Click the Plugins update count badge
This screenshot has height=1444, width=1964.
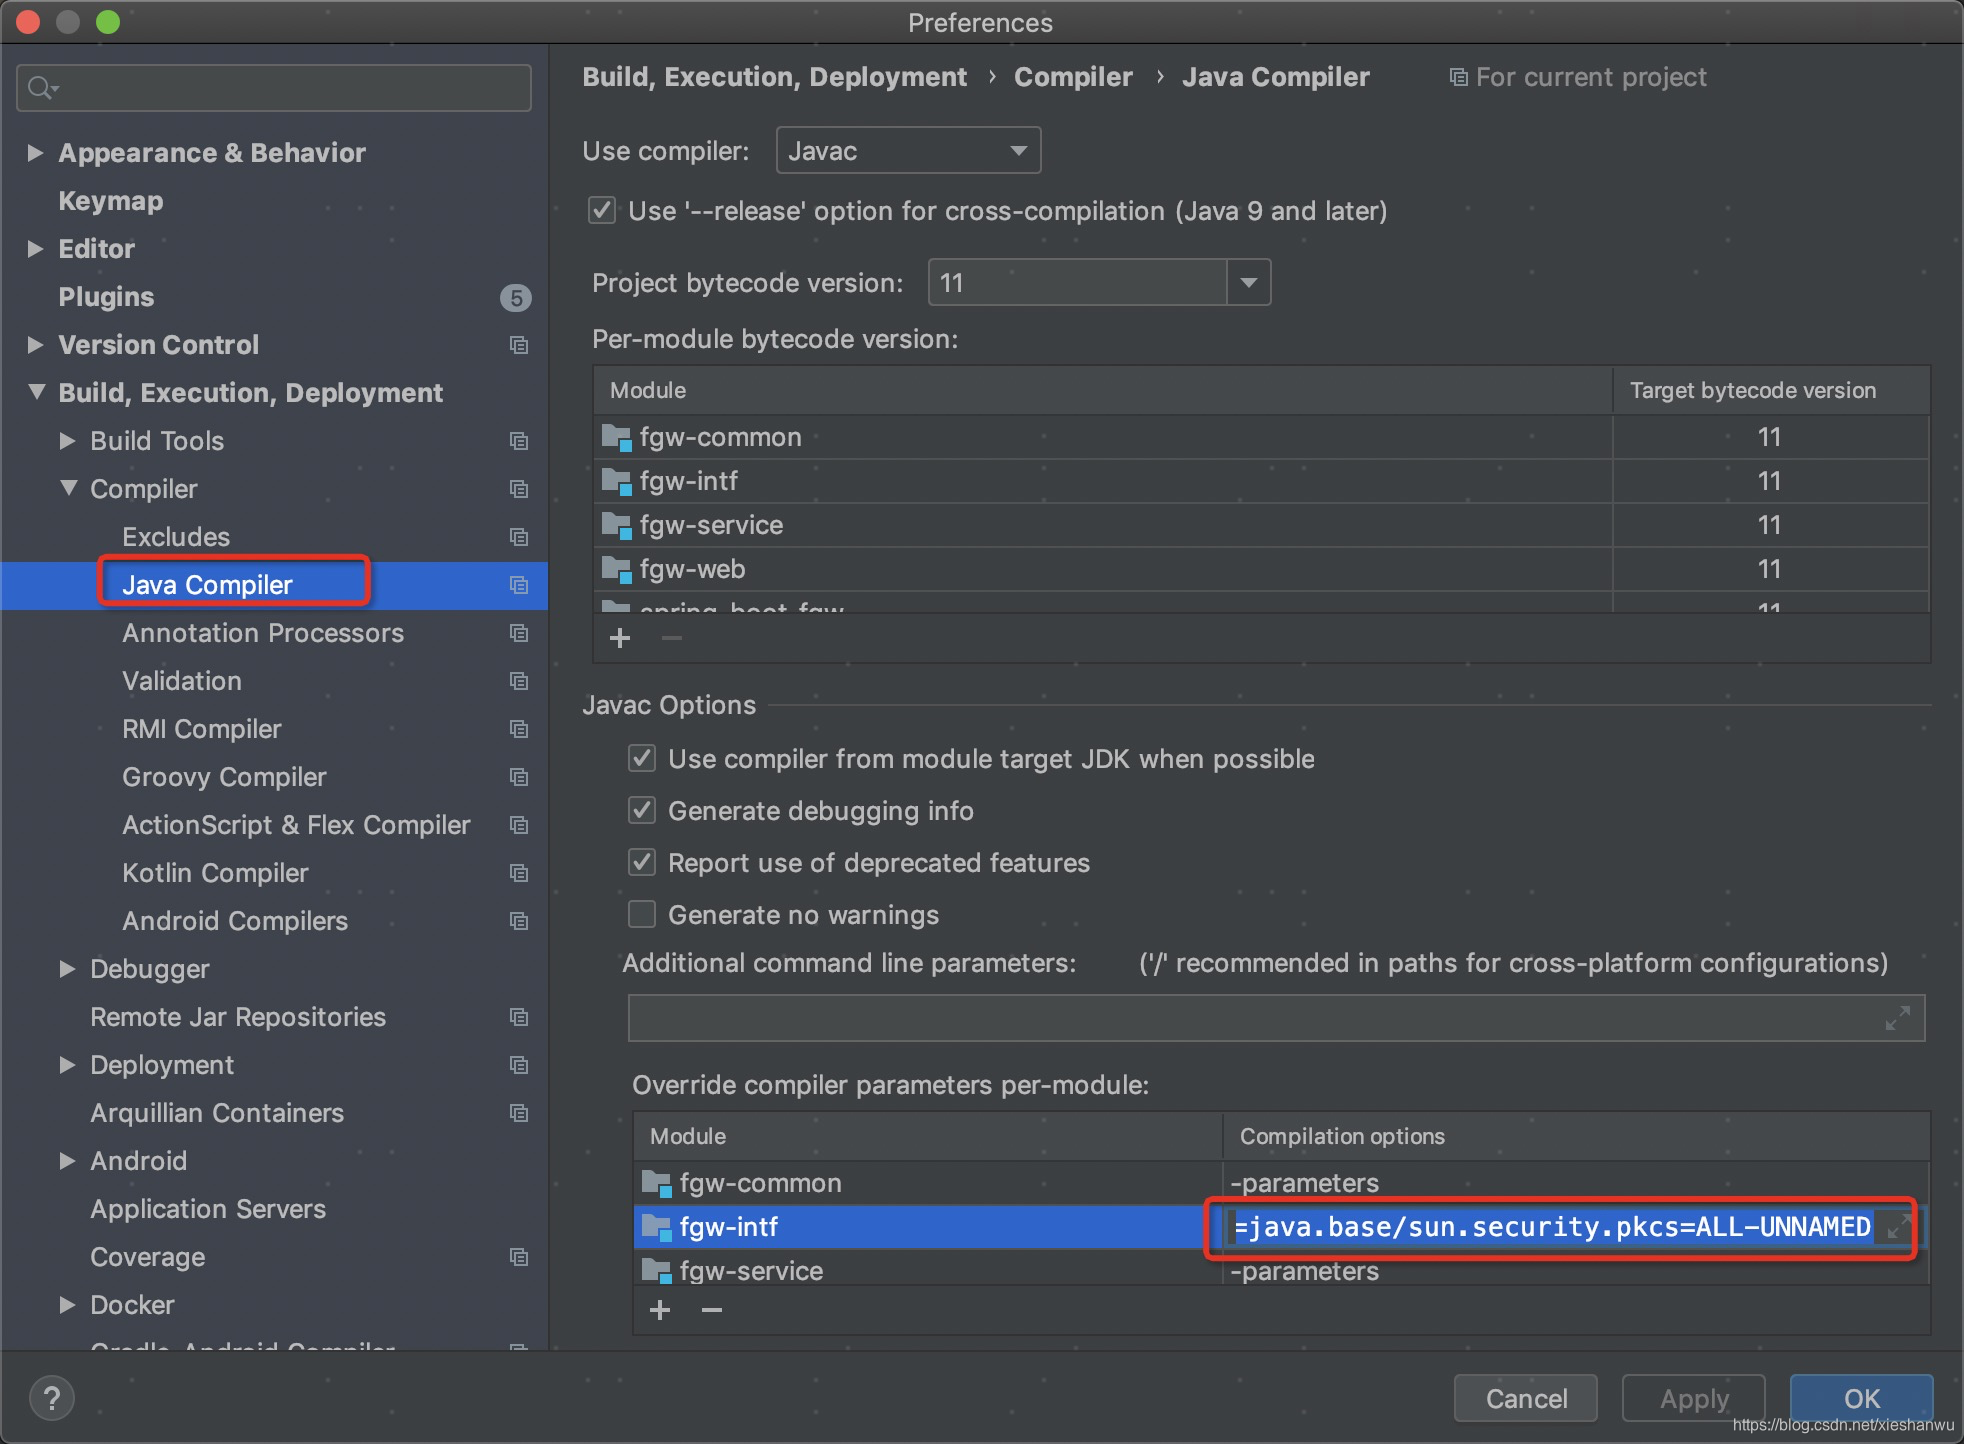tap(516, 297)
